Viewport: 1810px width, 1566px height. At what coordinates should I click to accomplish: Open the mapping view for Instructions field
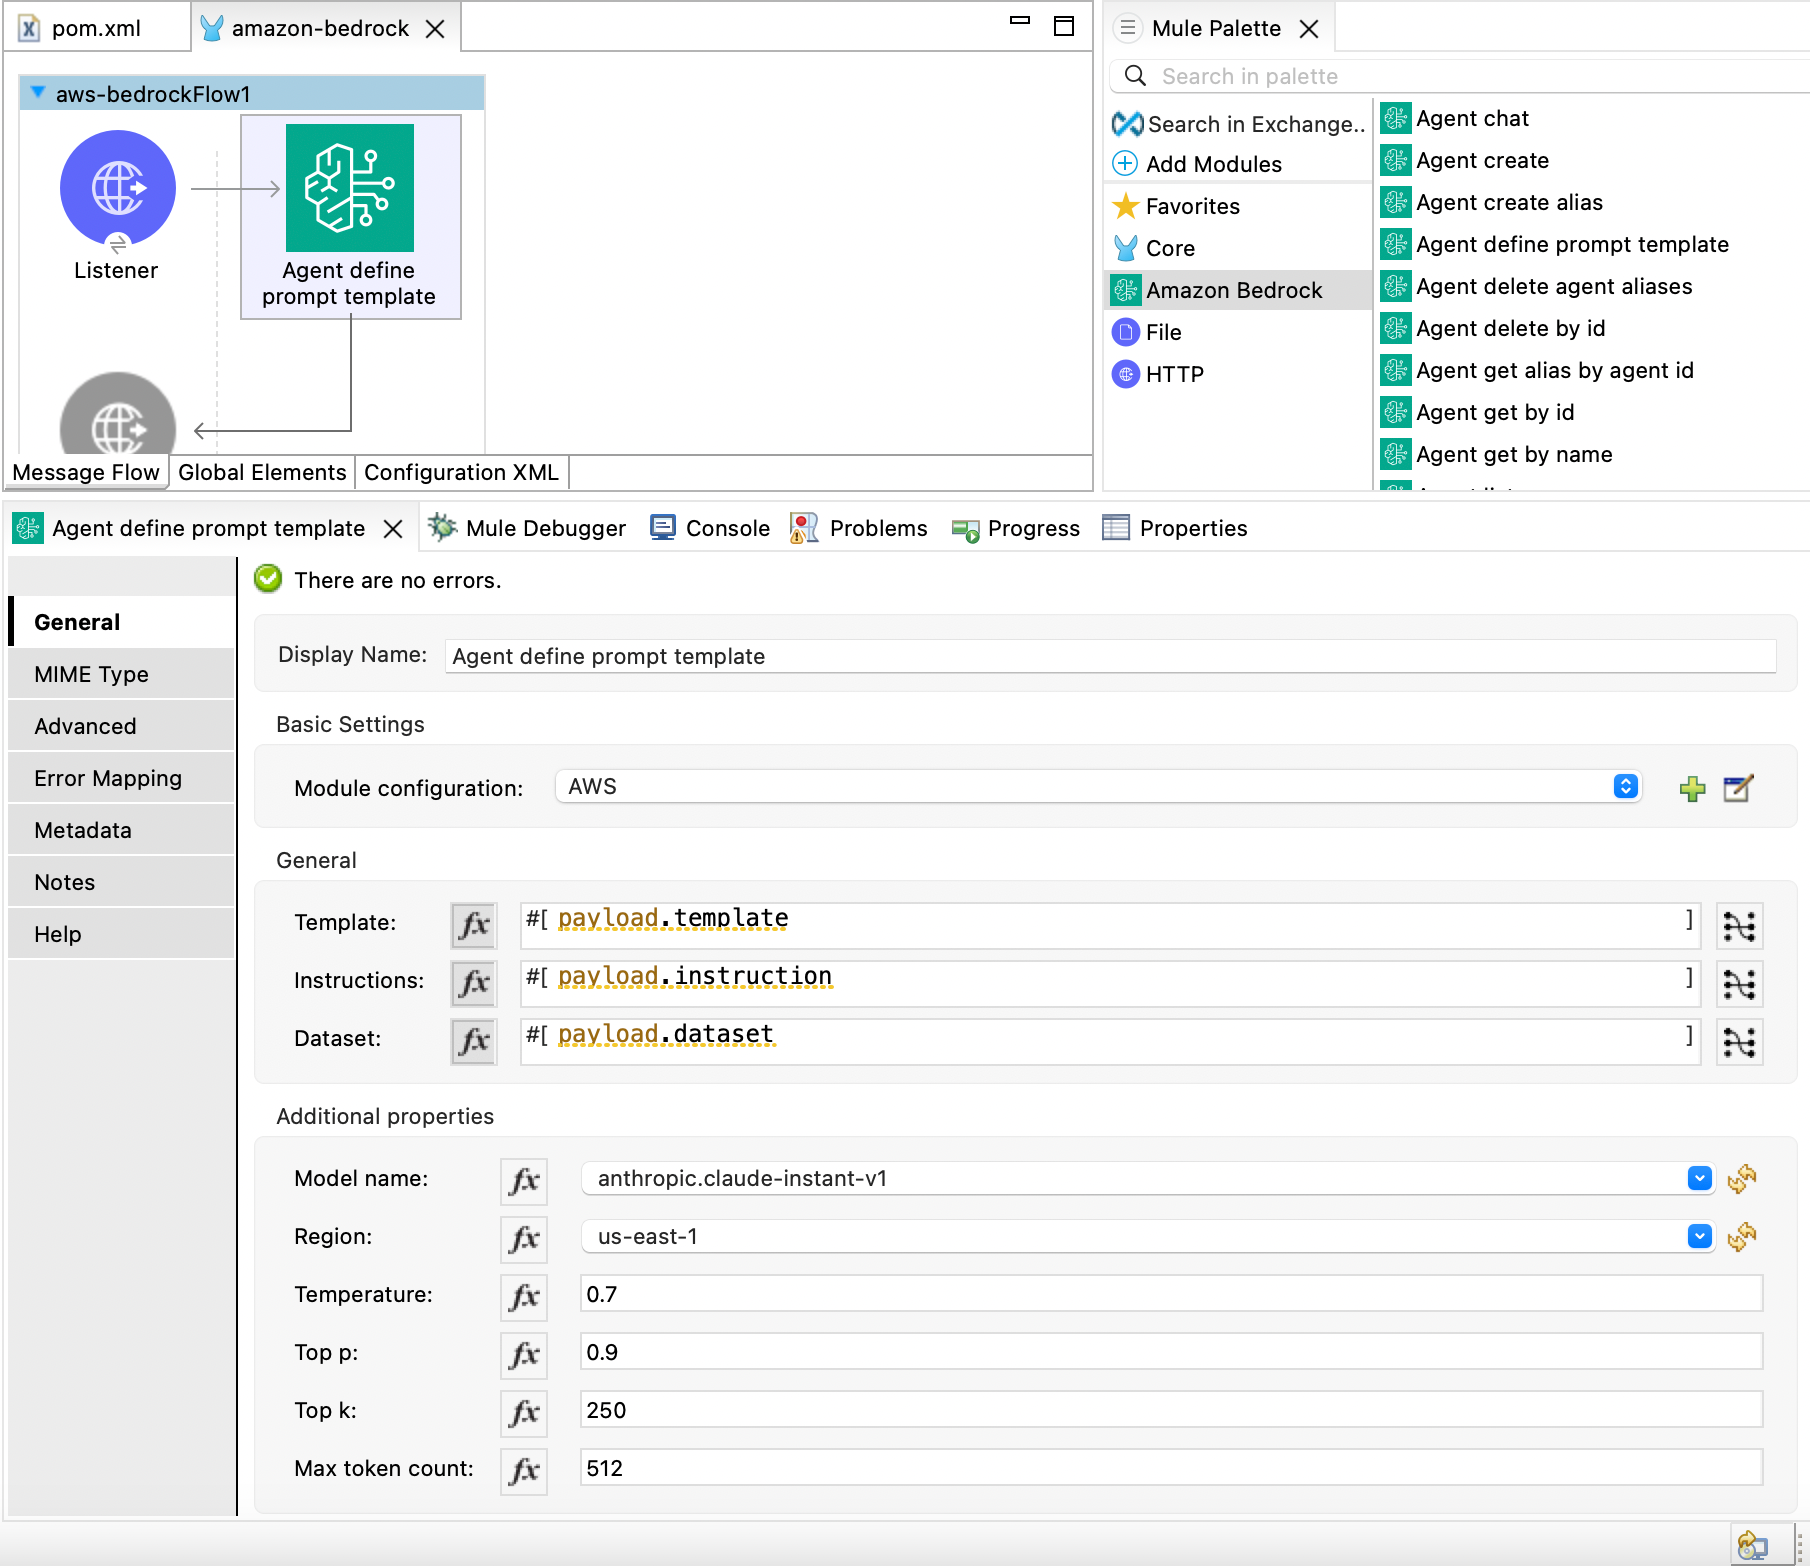point(1739,984)
